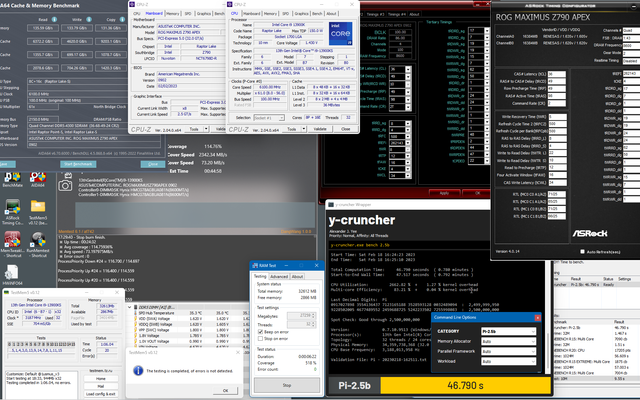The width and height of the screenshot is (640, 400).
Task: Select the Timings #3 tab in MemTweakIt
Action: tap(375, 14)
